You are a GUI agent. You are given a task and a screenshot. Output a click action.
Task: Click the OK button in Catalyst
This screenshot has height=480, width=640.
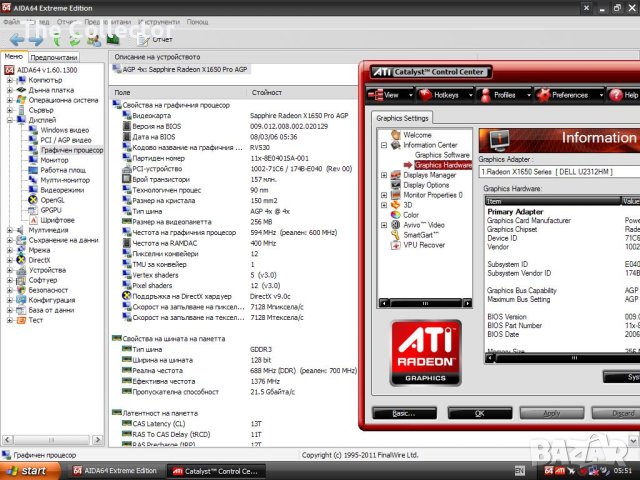(x=479, y=413)
